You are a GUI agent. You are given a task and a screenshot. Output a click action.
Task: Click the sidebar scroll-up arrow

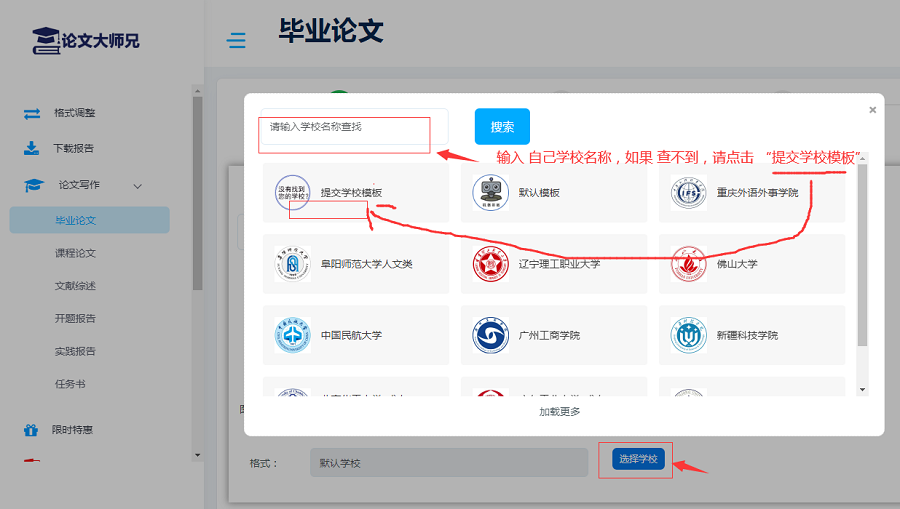point(197,91)
